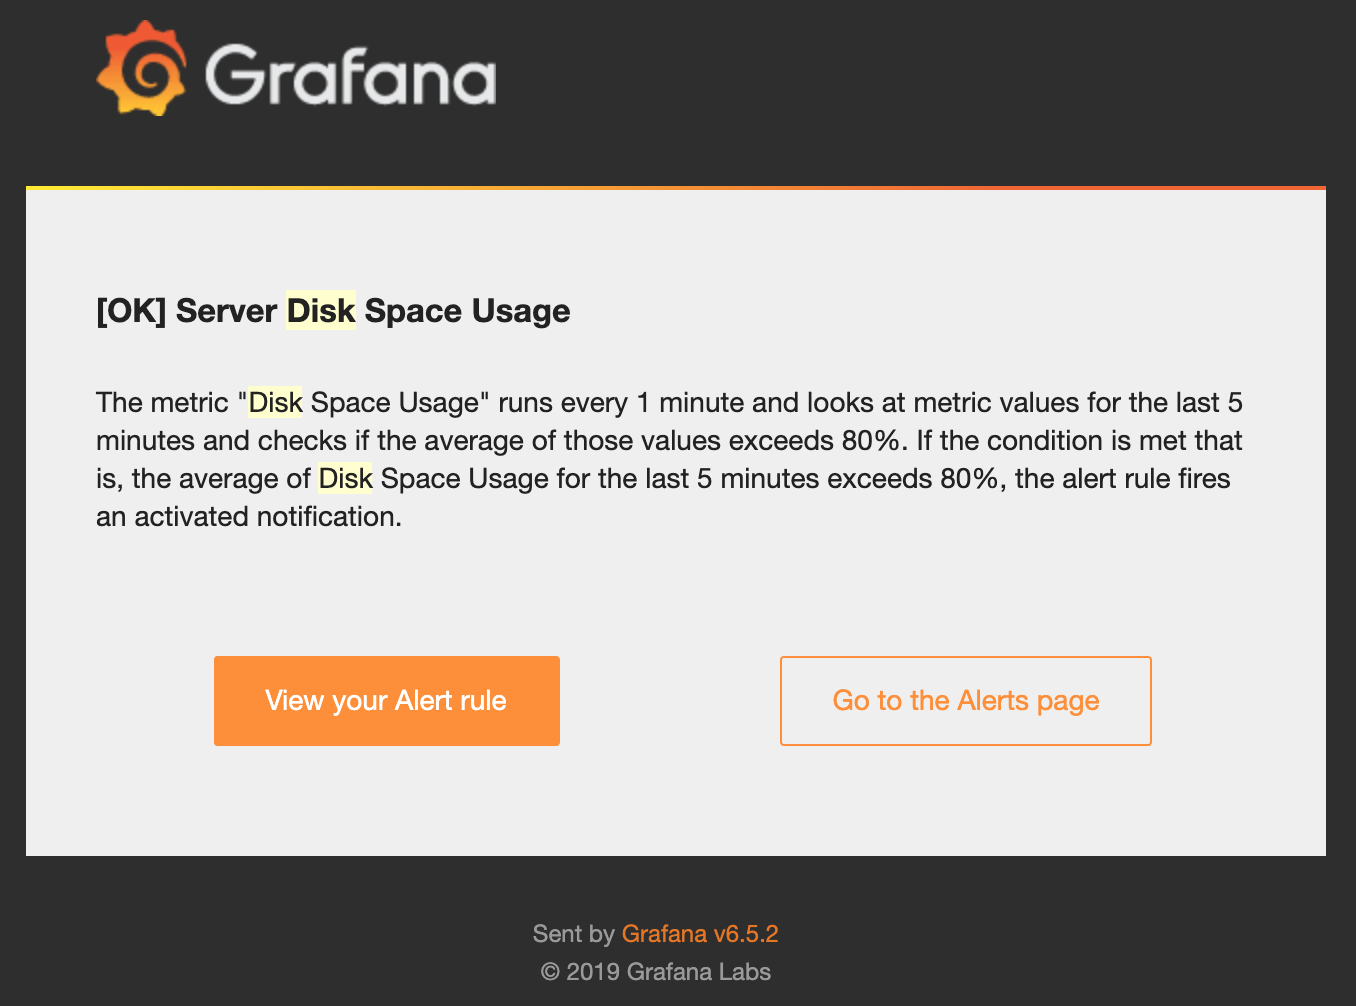
Task: Click the "runs every" text in the description
Action: click(562, 403)
